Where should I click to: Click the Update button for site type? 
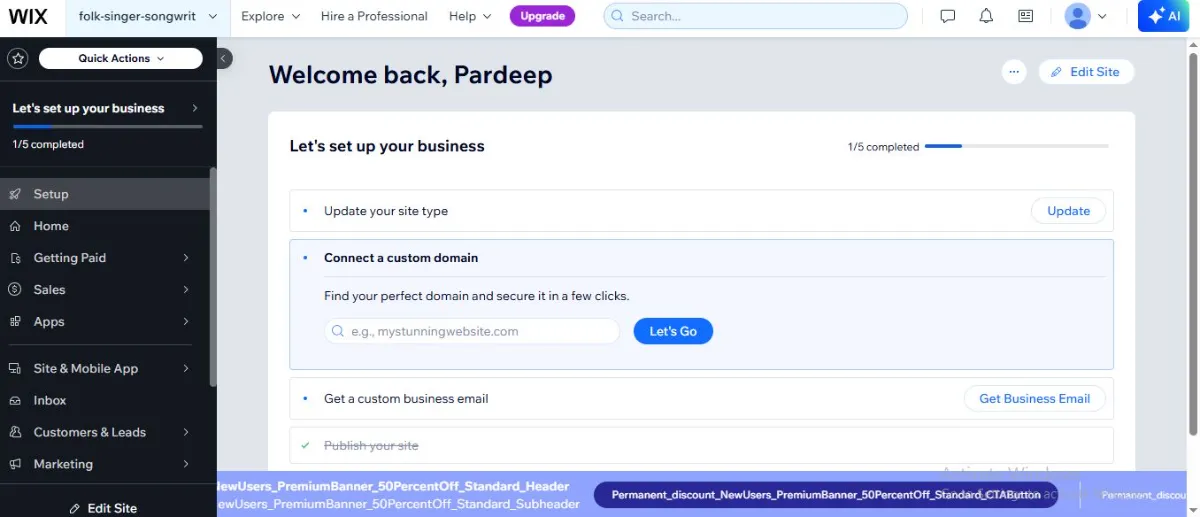1068,211
